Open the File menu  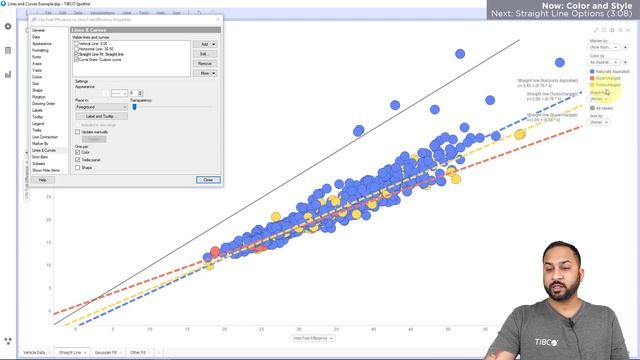click(x=48, y=13)
